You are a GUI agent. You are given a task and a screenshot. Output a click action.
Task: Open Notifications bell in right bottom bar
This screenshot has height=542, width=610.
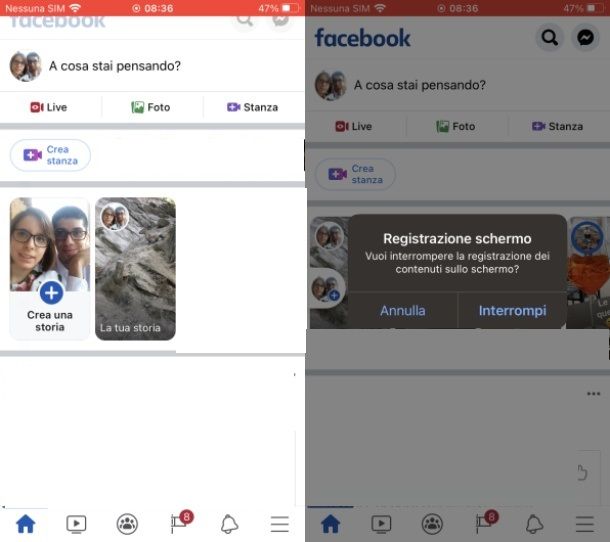point(534,524)
